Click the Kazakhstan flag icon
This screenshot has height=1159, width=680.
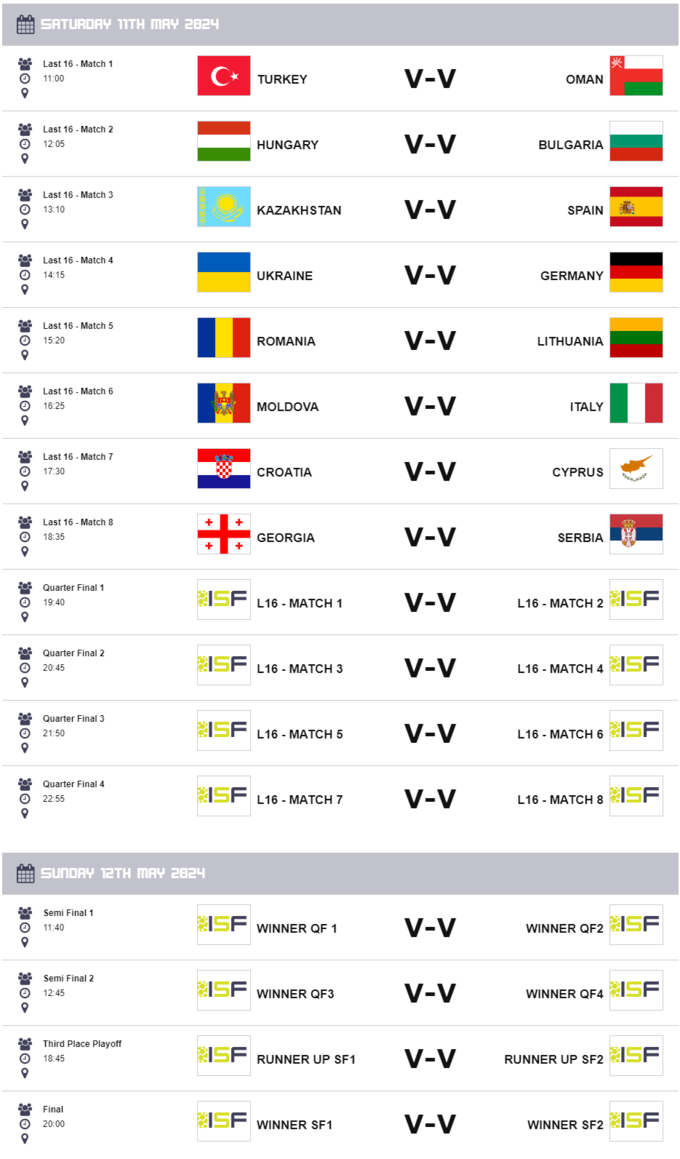(224, 207)
